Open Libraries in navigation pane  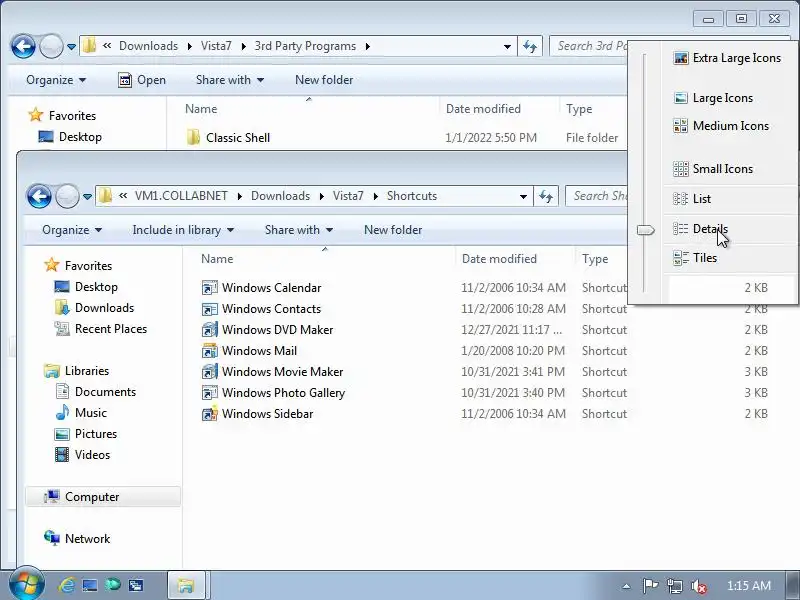click(x=77, y=370)
